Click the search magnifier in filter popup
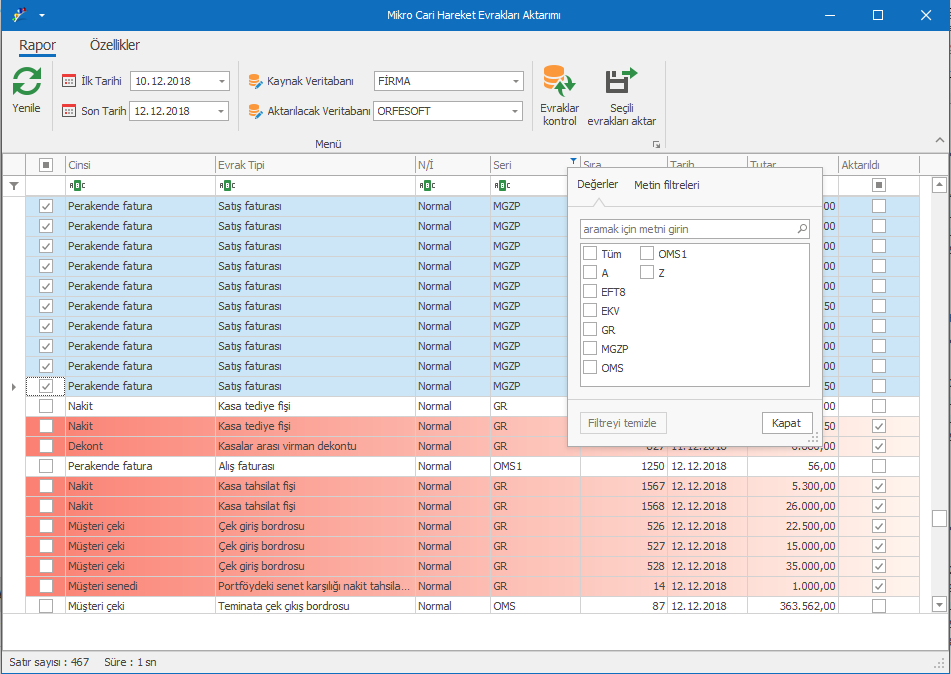Image resolution: width=951 pixels, height=674 pixels. [802, 229]
